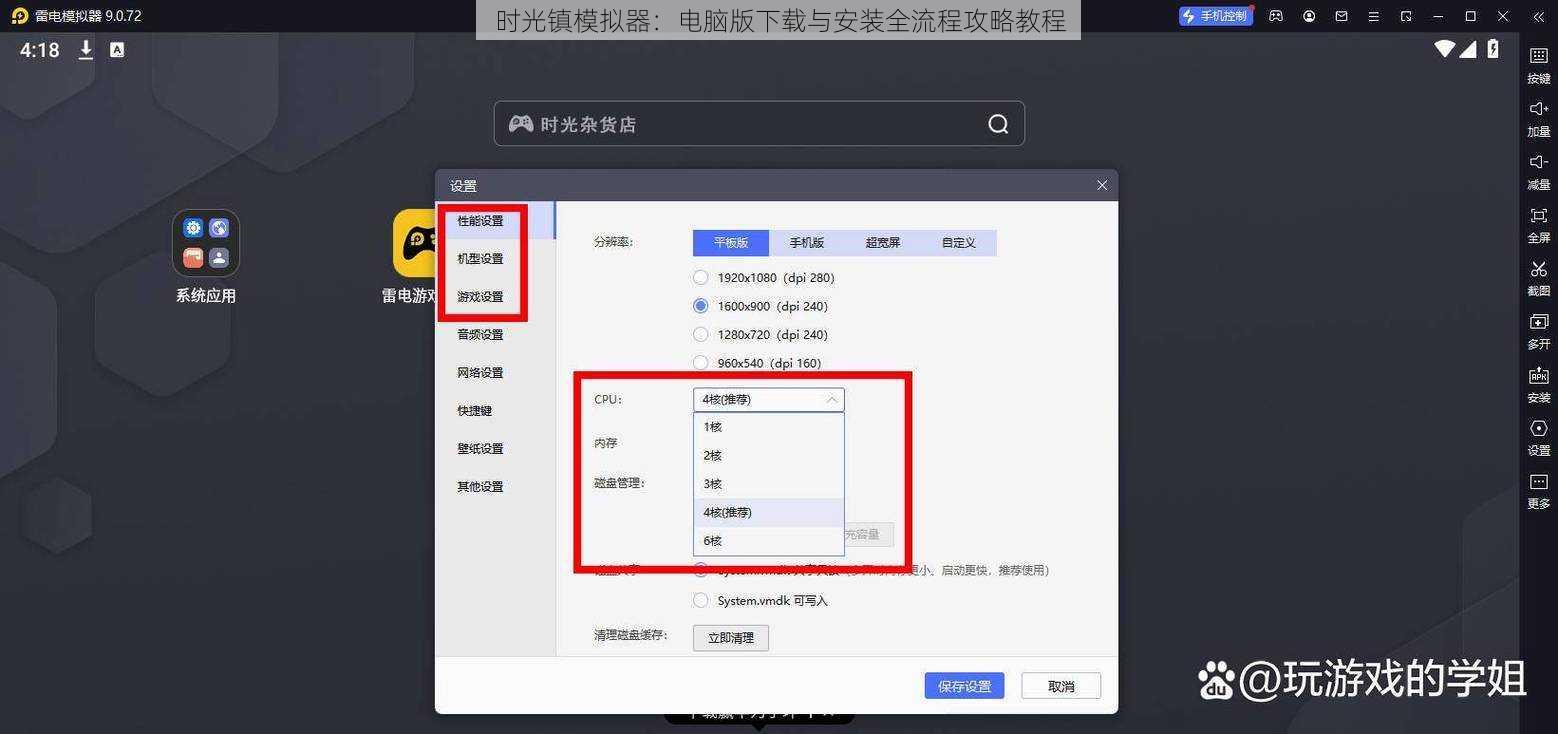Click the 手机控制 button in title bar
1558x734 pixels.
tap(1216, 16)
